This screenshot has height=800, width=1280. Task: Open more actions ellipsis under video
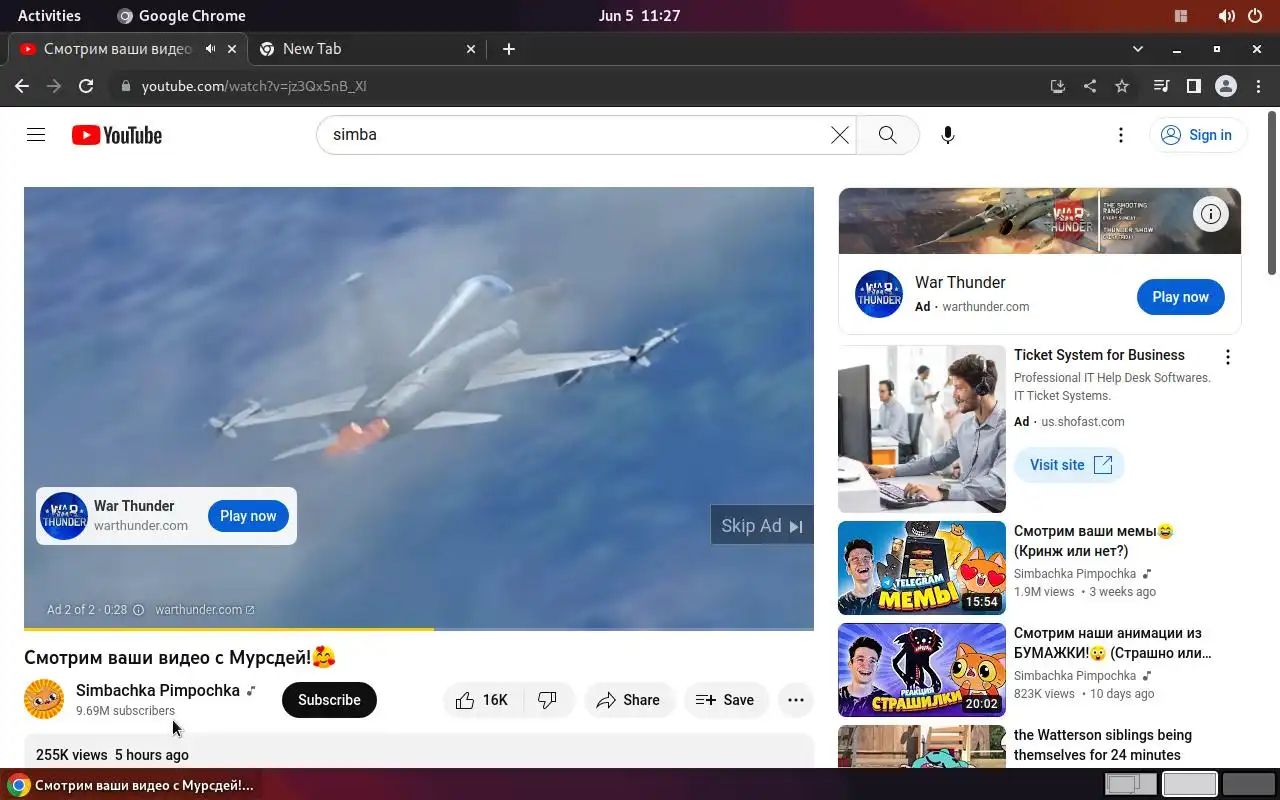click(x=796, y=700)
